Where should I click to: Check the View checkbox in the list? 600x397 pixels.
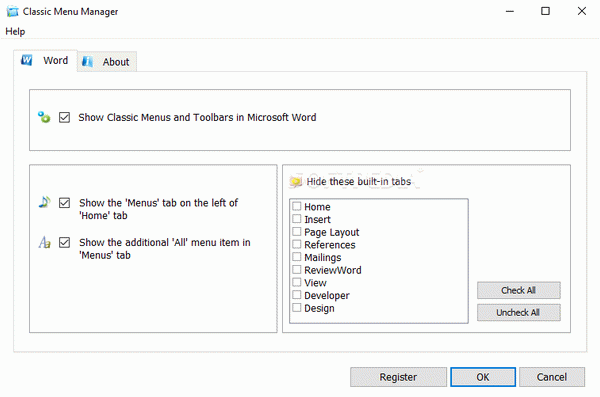297,282
